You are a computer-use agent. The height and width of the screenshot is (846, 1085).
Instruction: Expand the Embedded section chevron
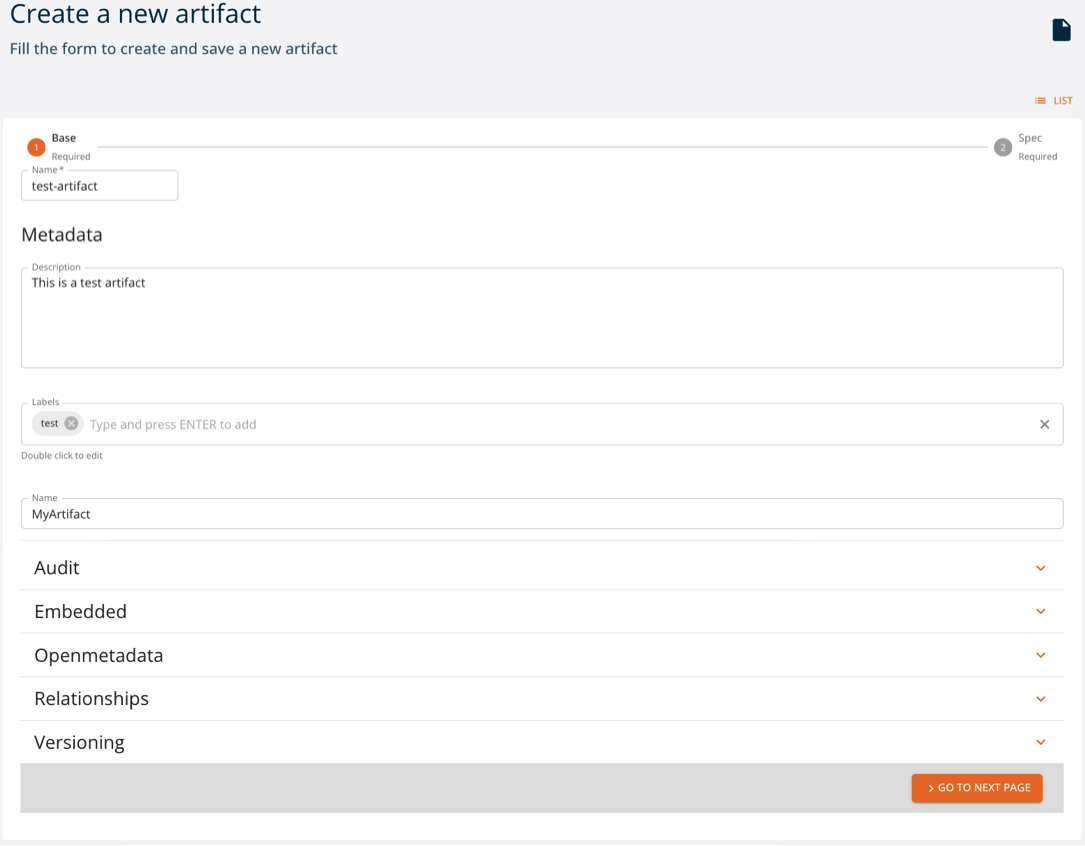1040,612
